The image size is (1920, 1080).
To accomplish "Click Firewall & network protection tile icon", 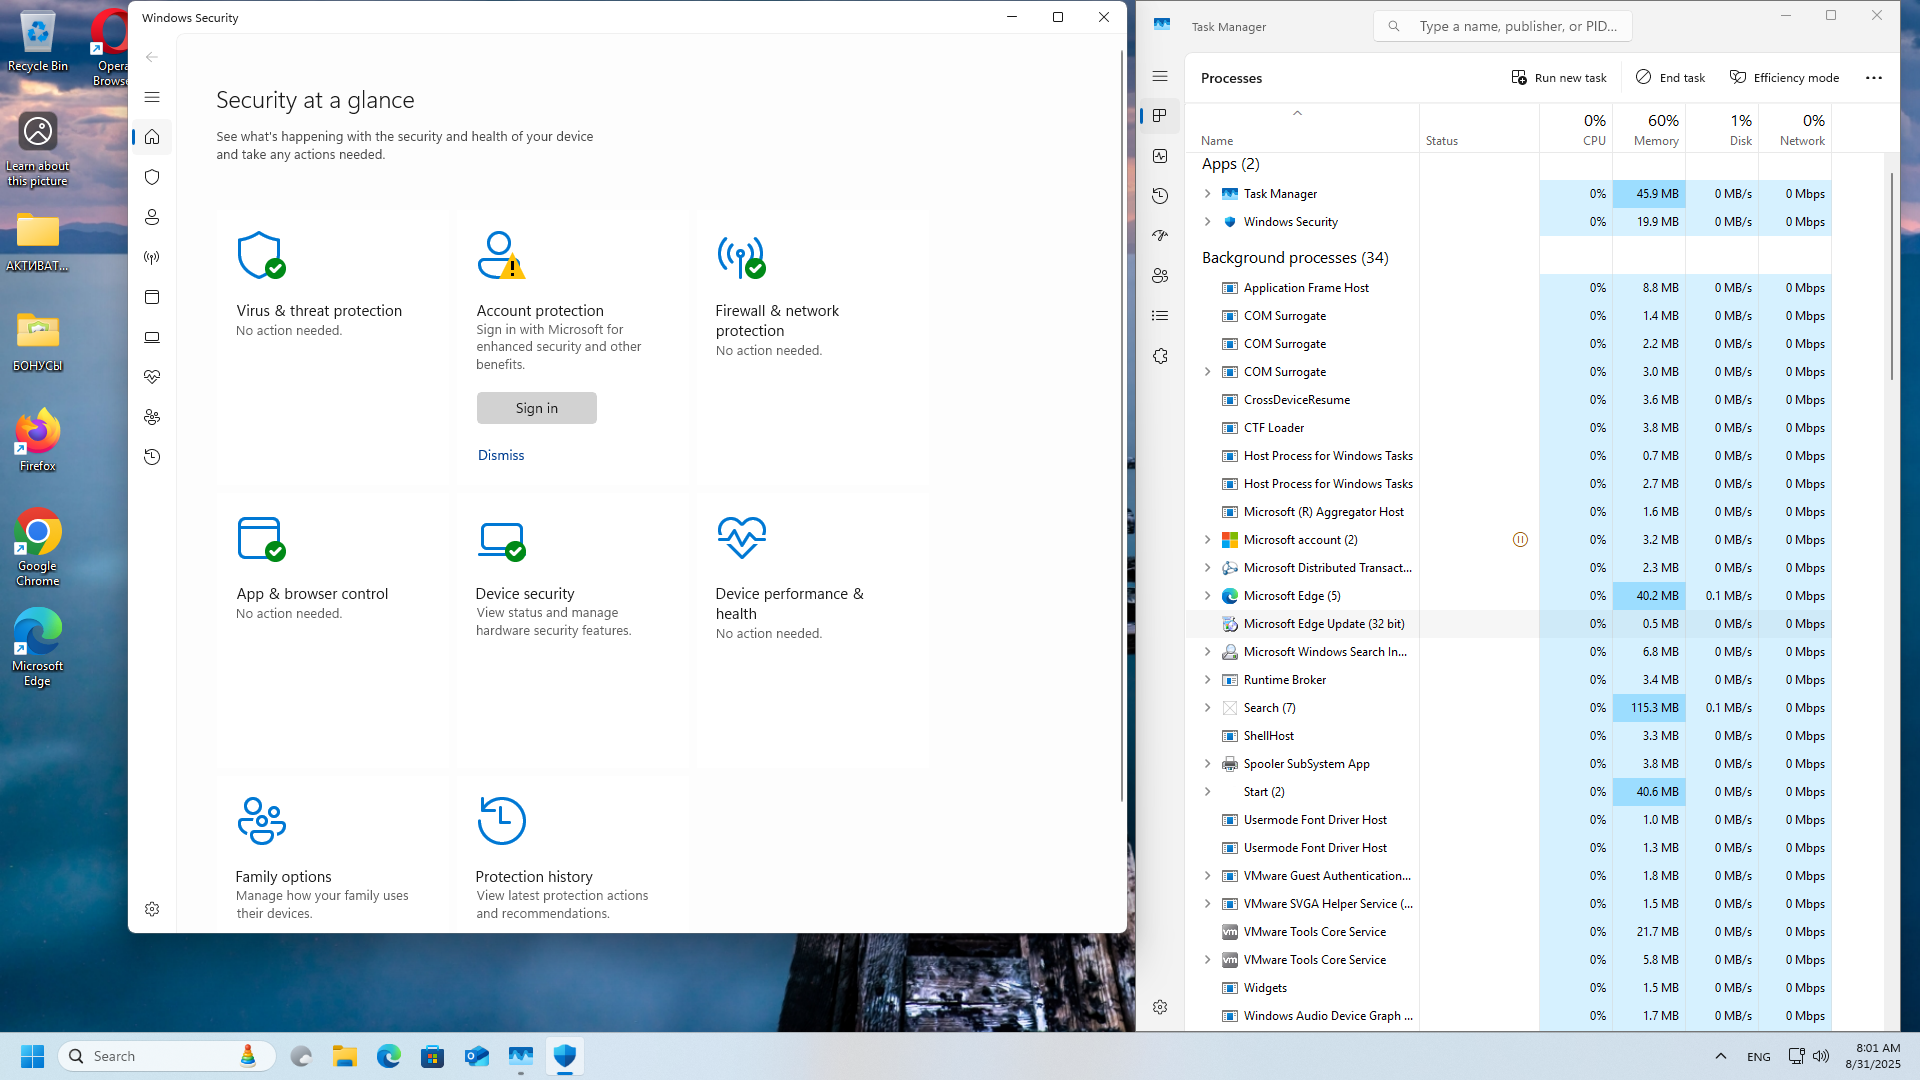I will pos(741,256).
